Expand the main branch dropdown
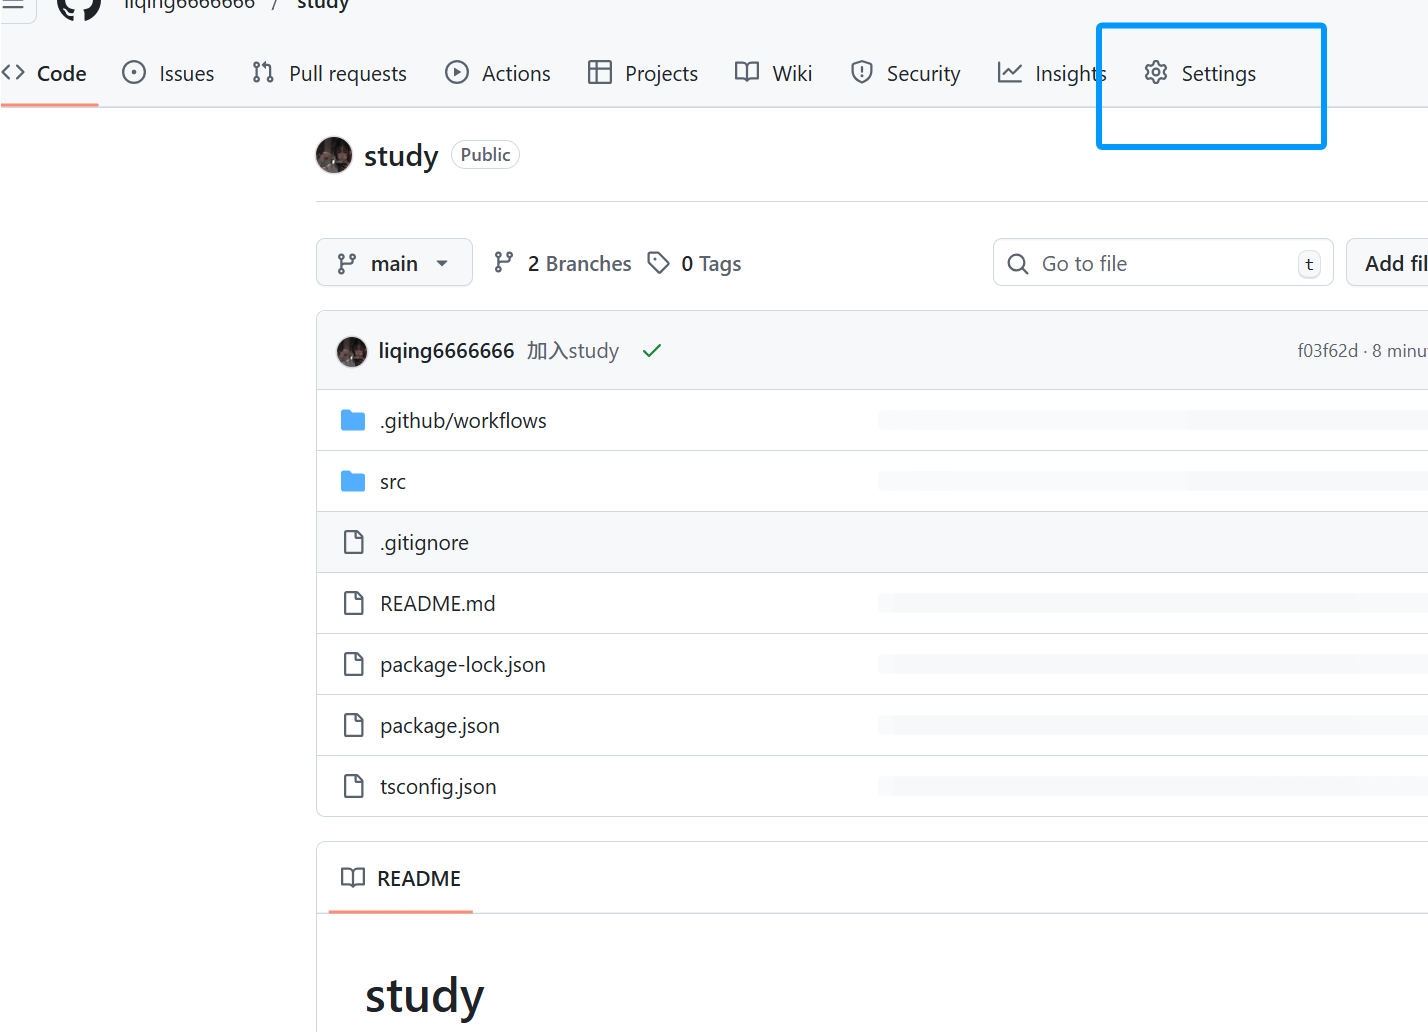1428x1032 pixels. (394, 263)
